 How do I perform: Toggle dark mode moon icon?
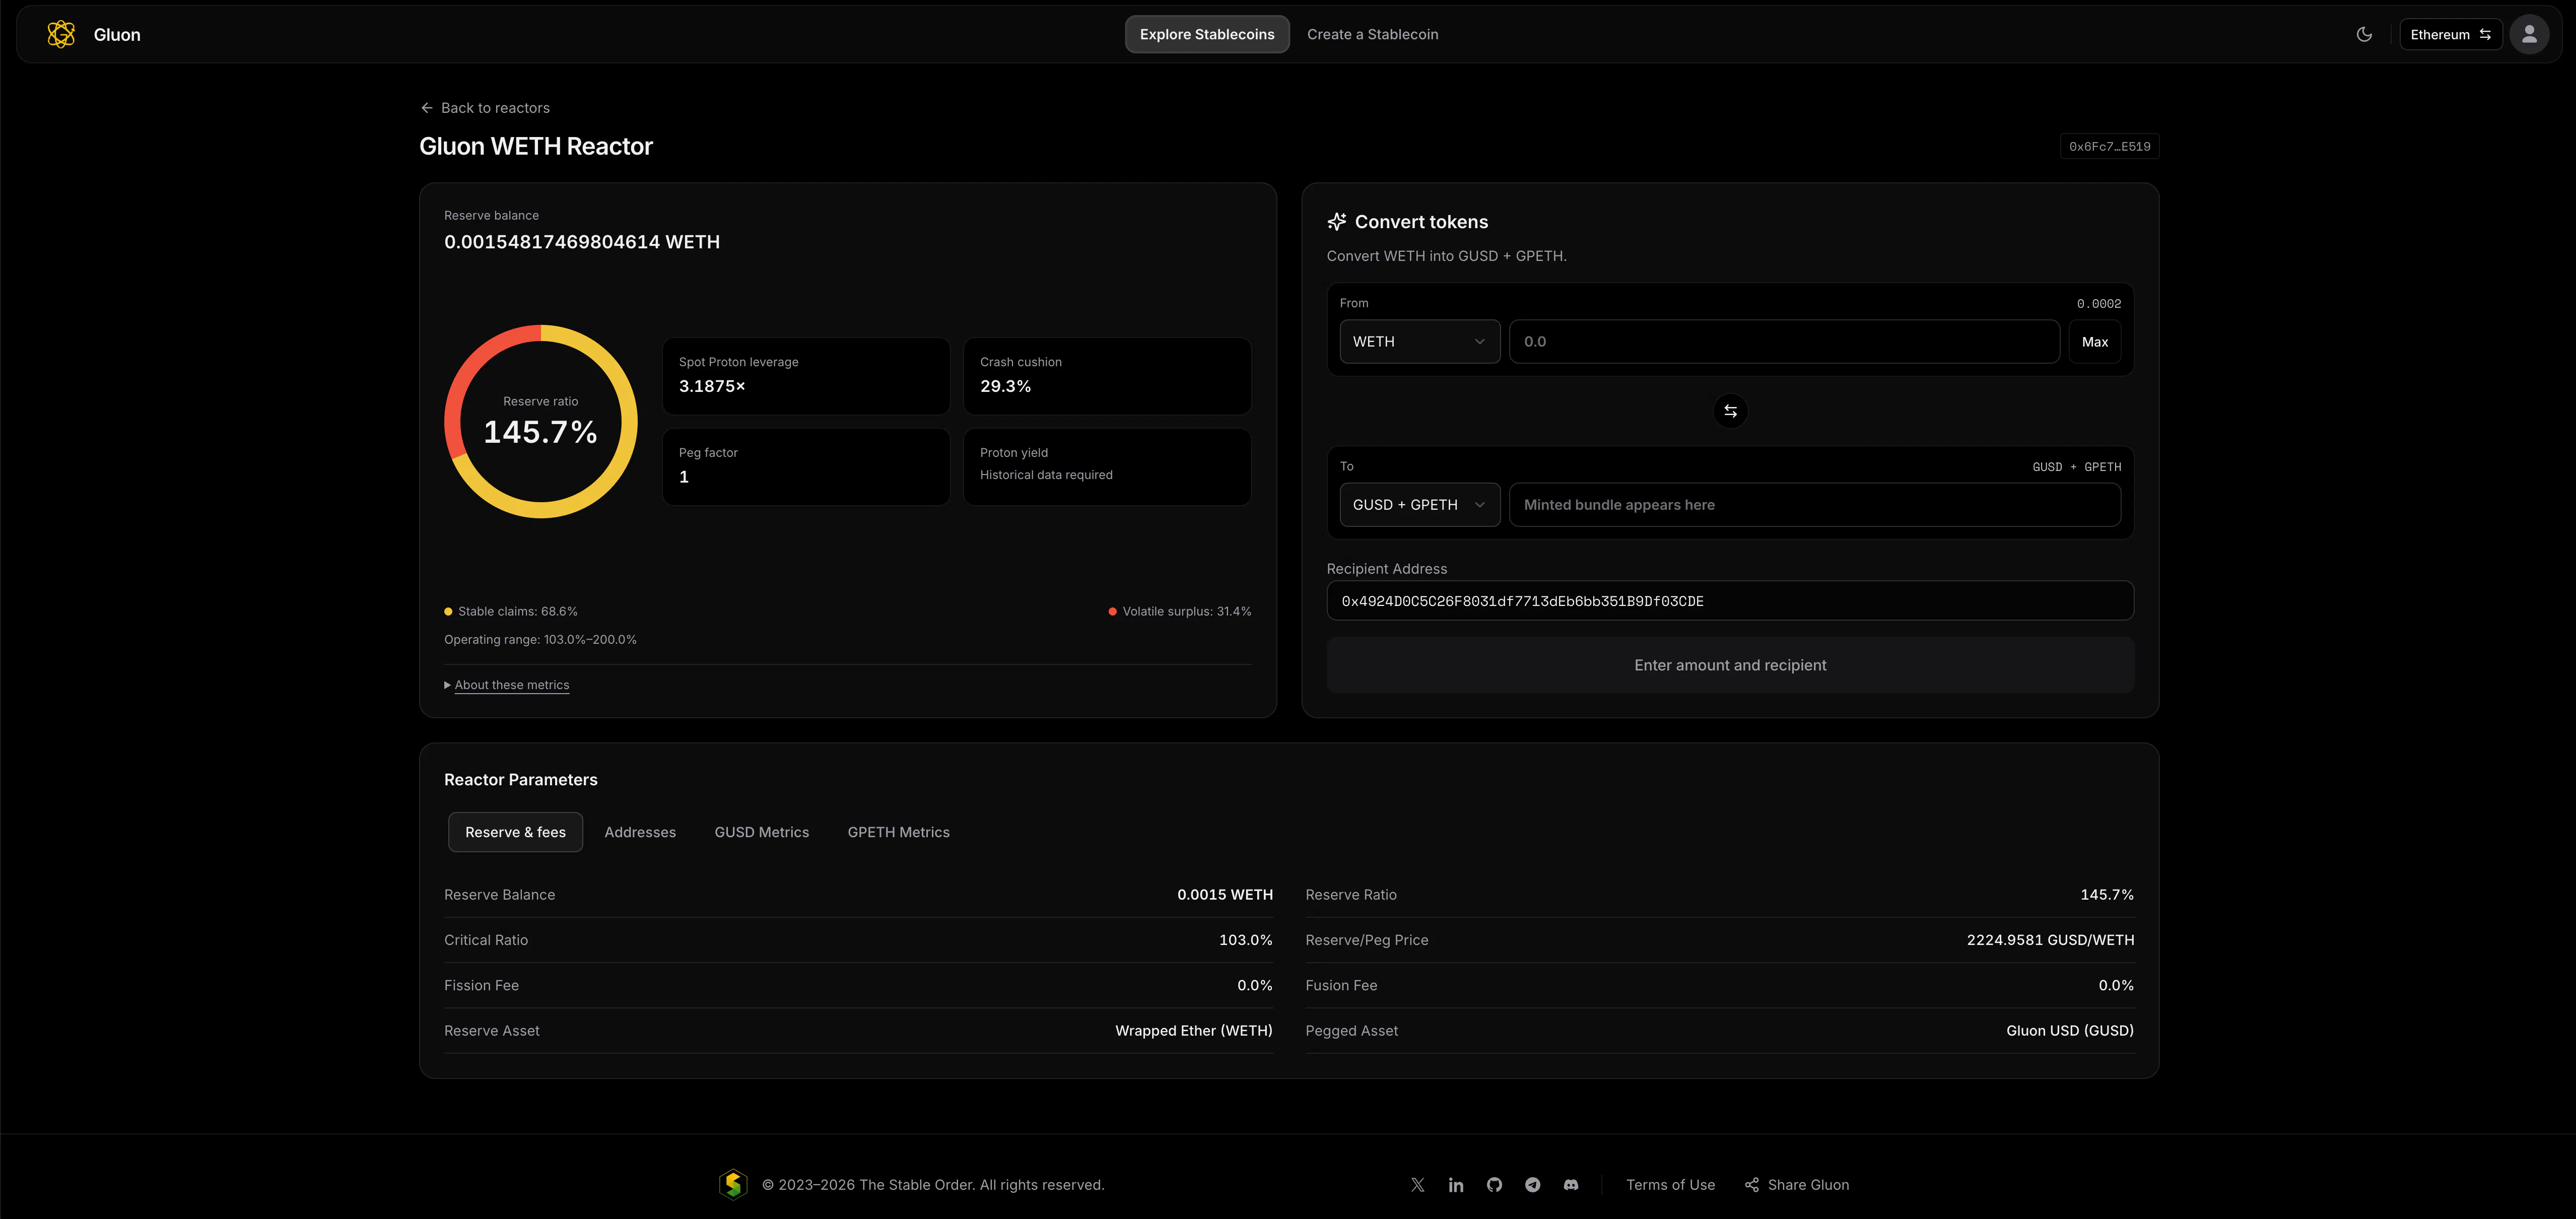(2364, 34)
